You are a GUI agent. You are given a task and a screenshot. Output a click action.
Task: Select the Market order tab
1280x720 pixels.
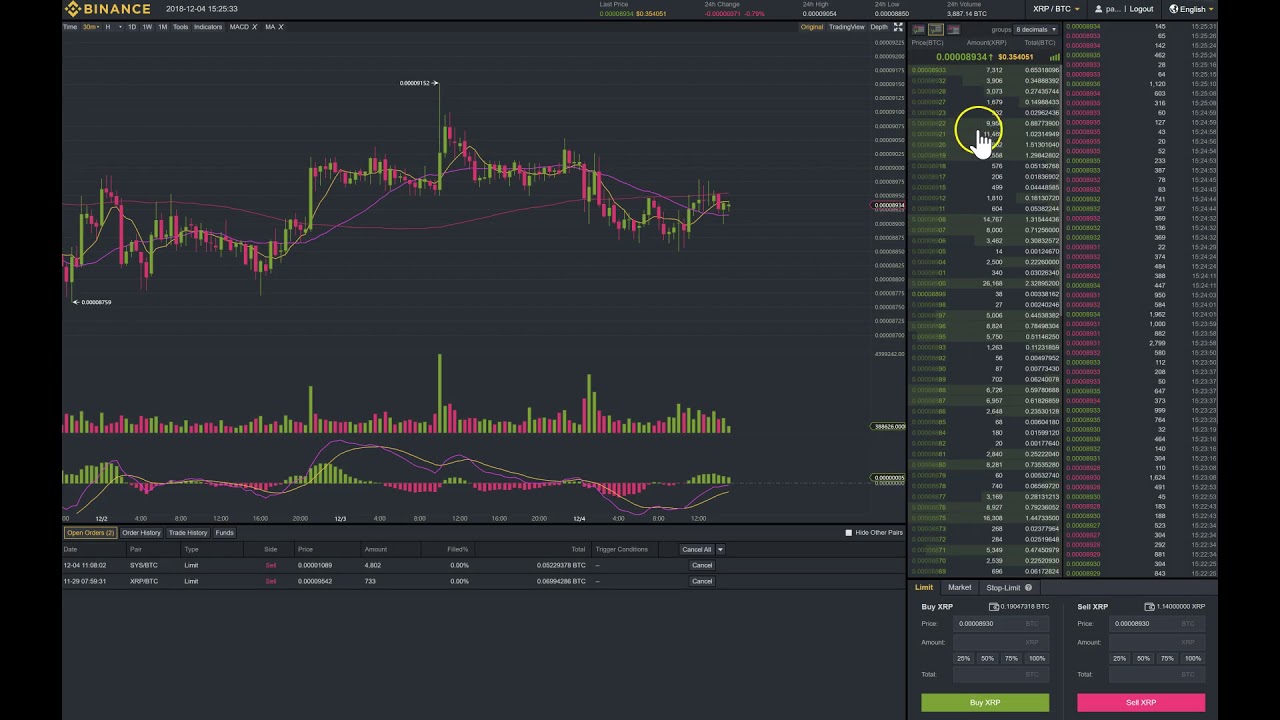click(x=960, y=588)
